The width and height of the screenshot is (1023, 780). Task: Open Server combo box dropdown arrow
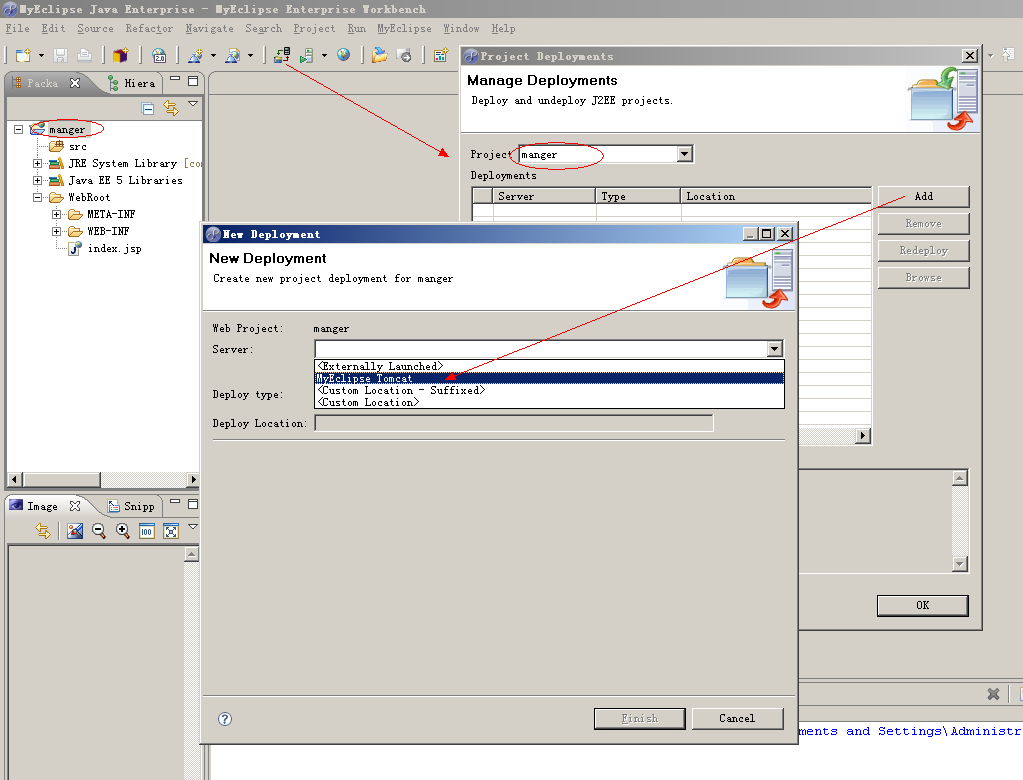(774, 349)
